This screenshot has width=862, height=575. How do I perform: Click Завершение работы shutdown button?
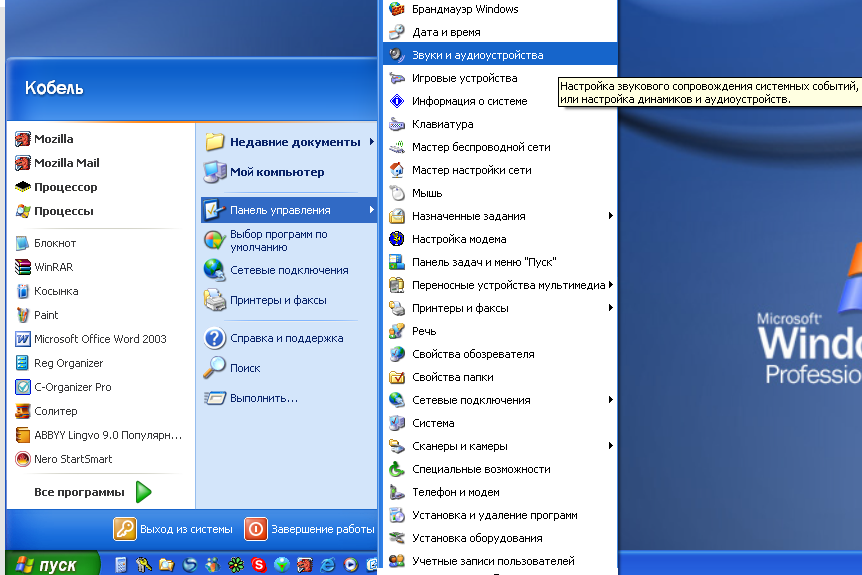pos(310,529)
